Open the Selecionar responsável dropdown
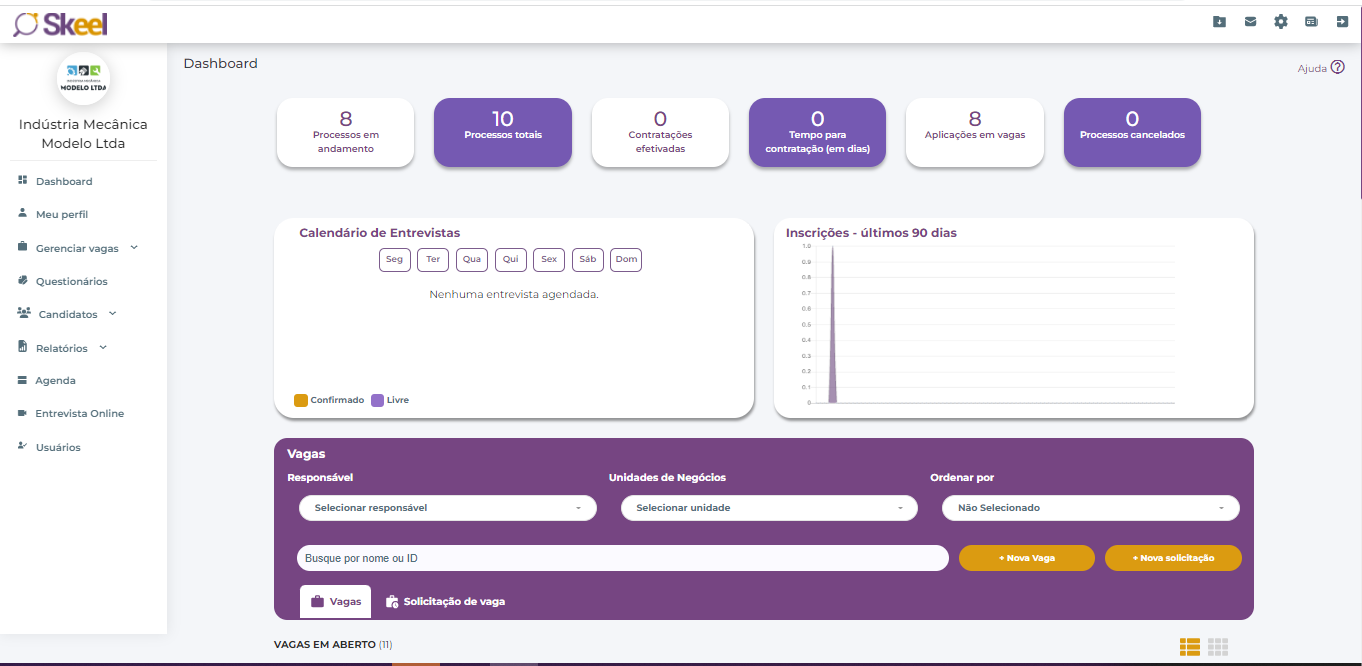Viewport: 1362px width, 666px height. [x=447, y=508]
